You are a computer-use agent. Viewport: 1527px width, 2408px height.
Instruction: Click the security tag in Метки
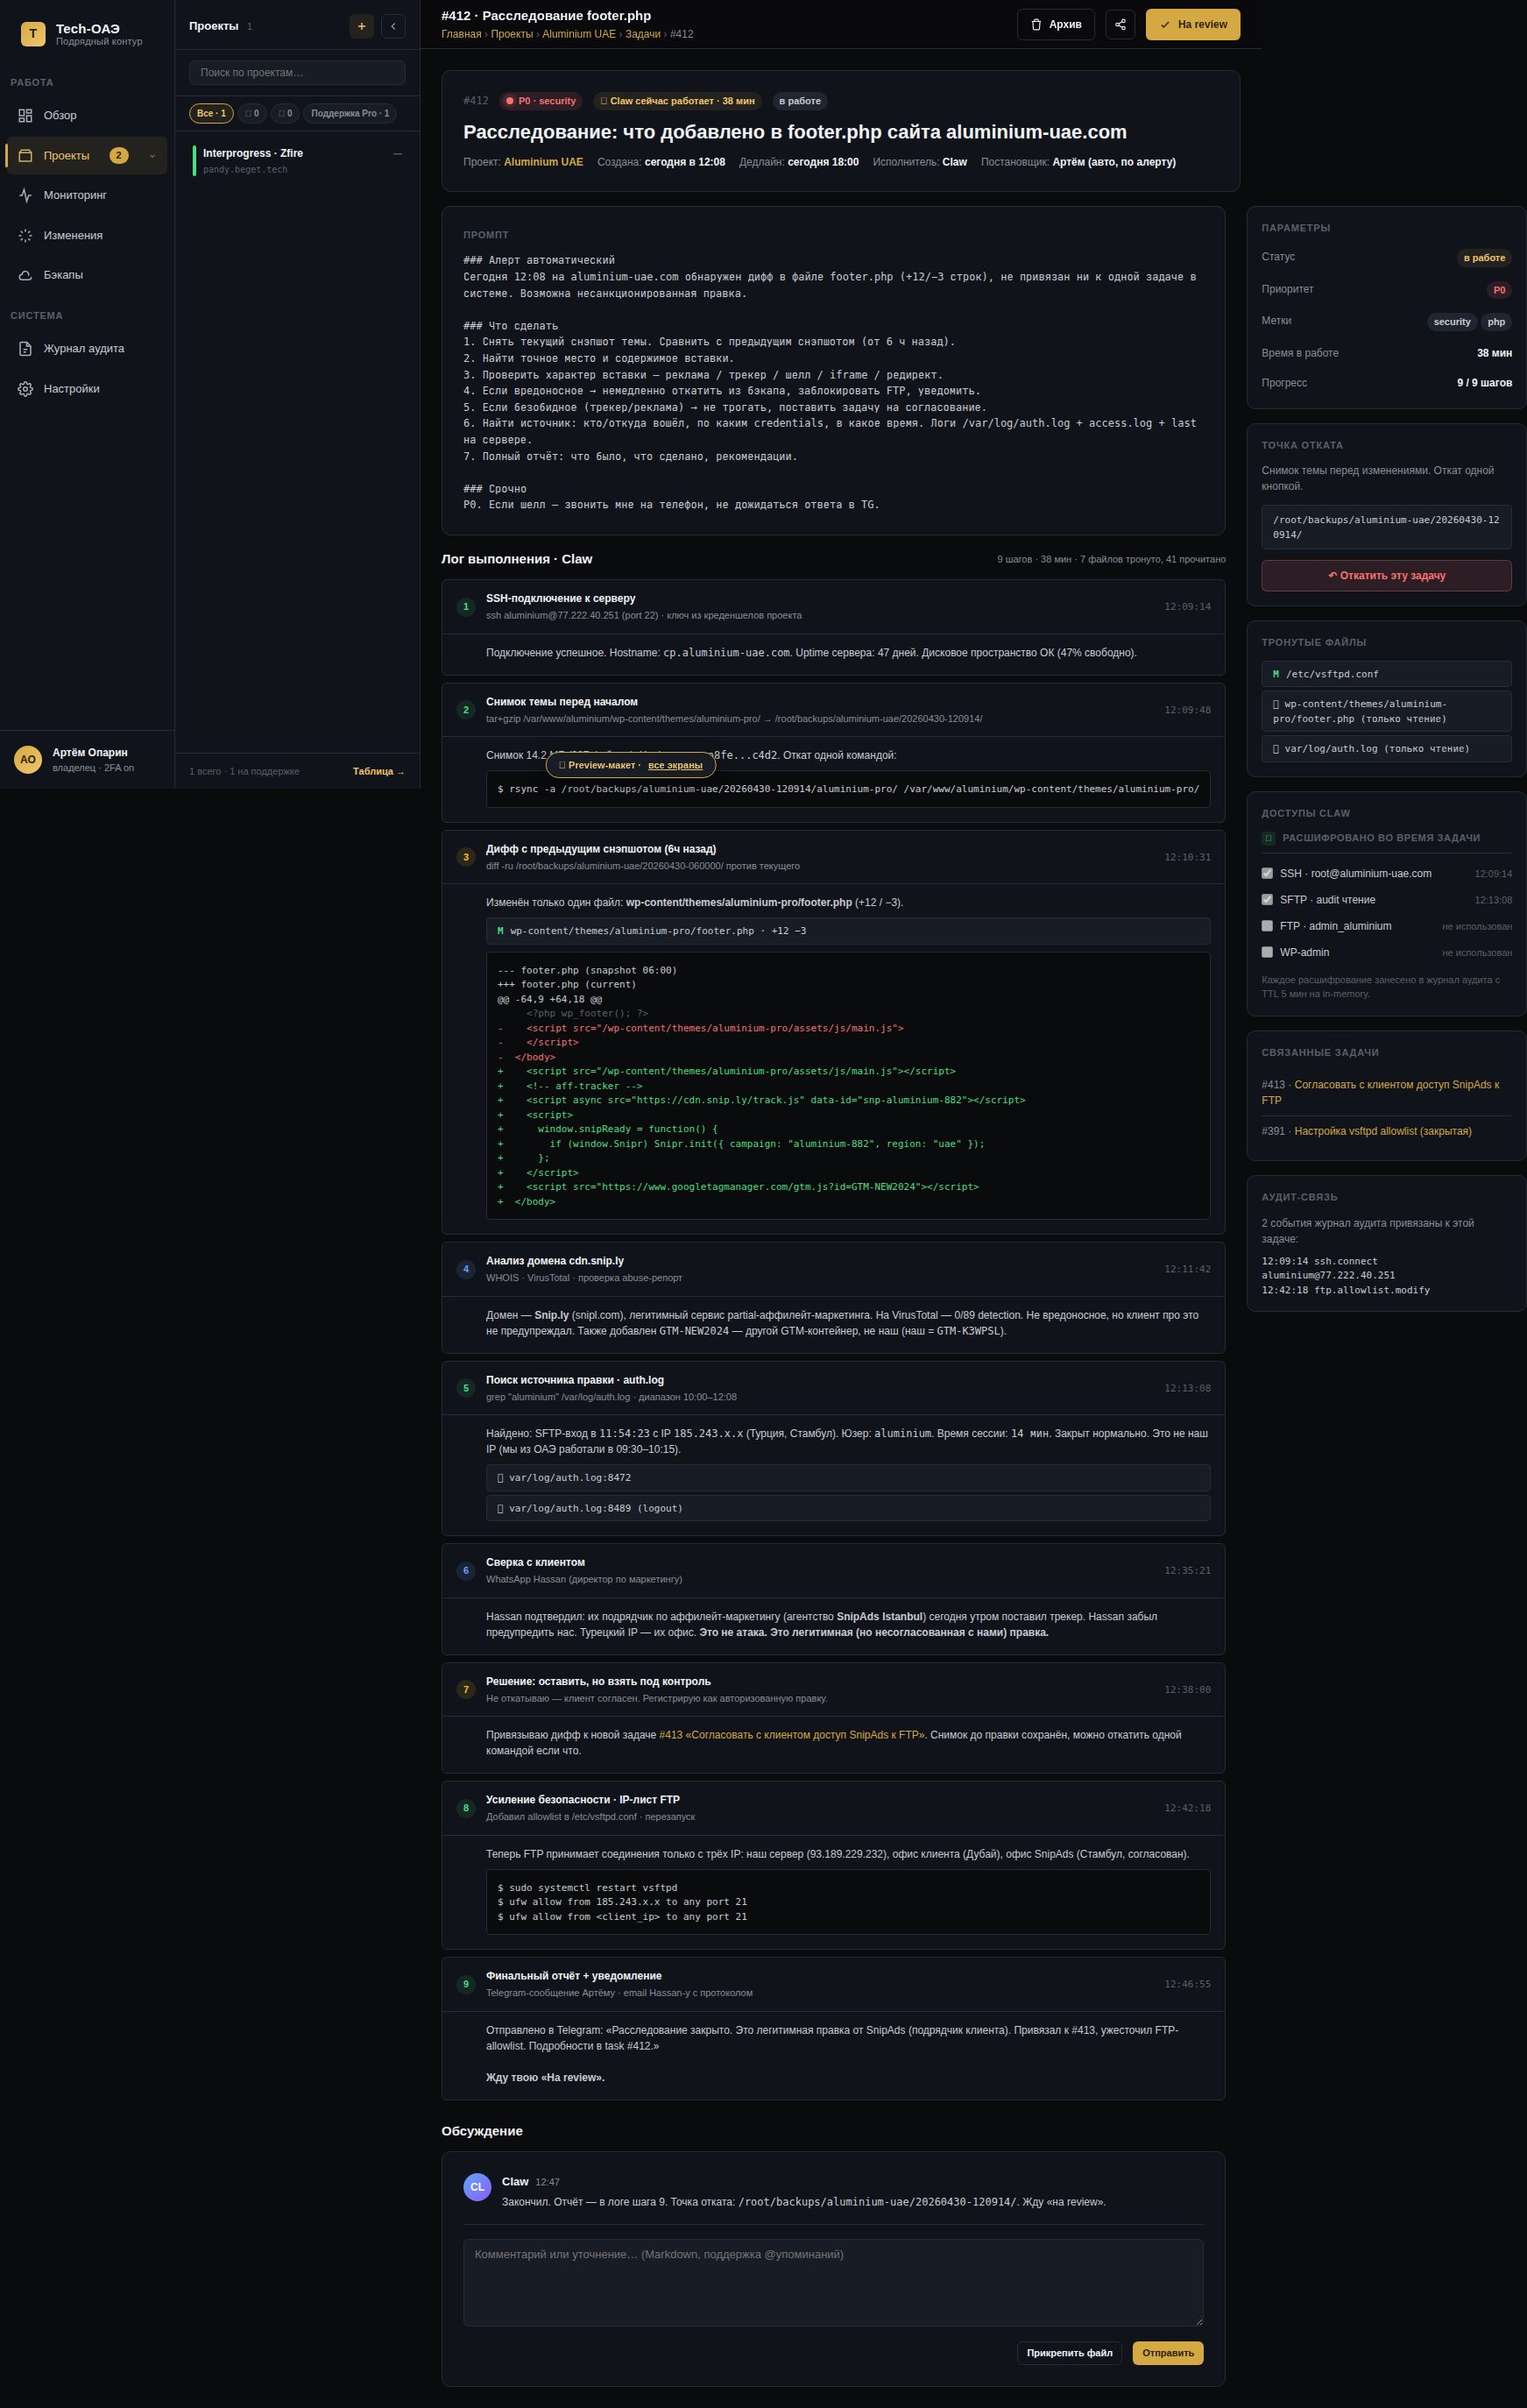point(1452,322)
